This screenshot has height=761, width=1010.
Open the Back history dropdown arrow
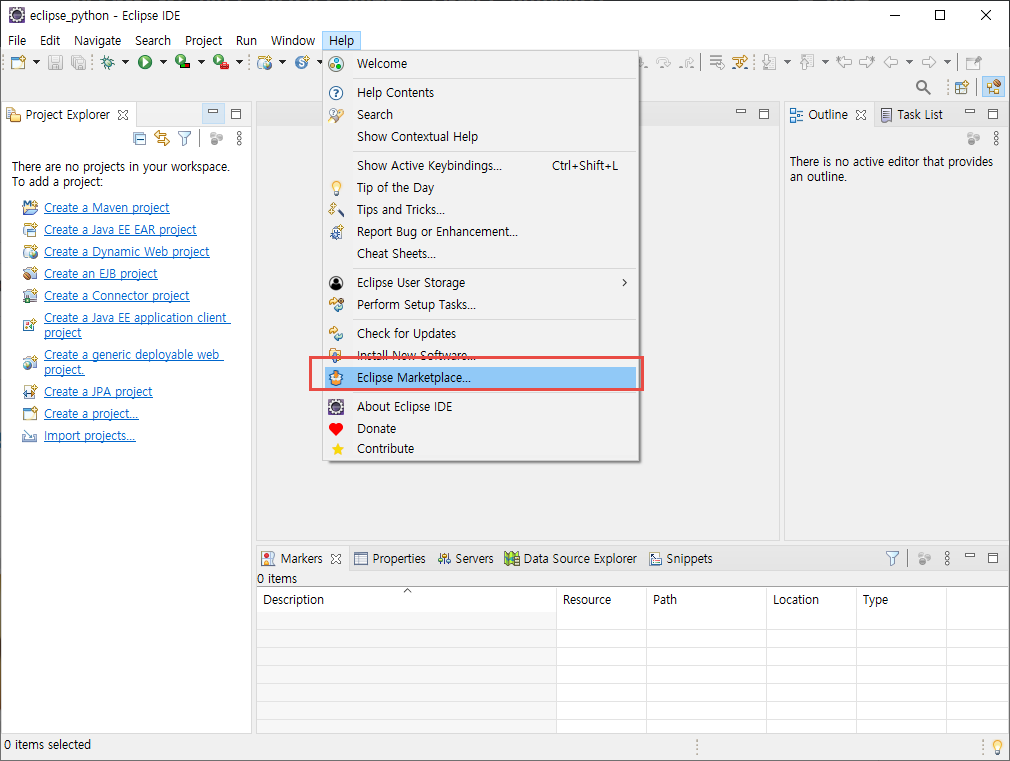[910, 63]
